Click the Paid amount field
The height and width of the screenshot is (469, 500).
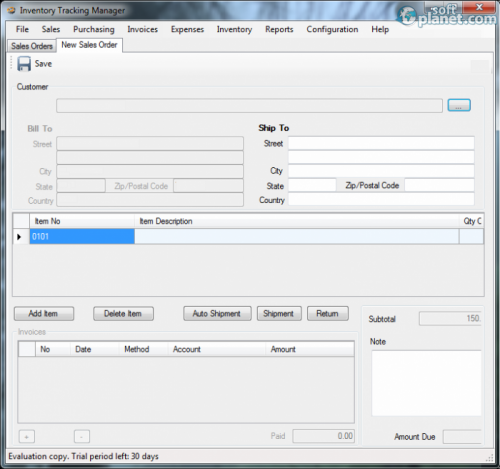323,436
